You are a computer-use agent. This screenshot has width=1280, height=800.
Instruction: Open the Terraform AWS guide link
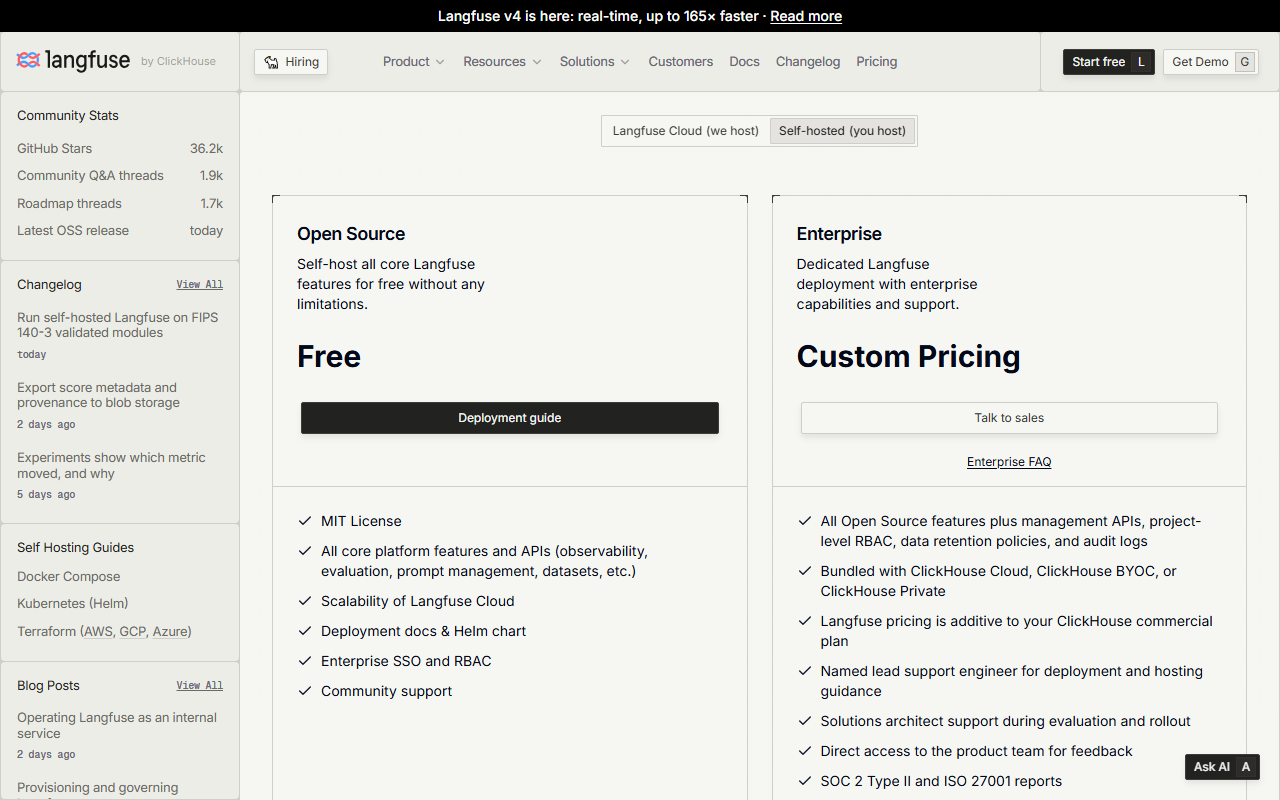coord(98,632)
